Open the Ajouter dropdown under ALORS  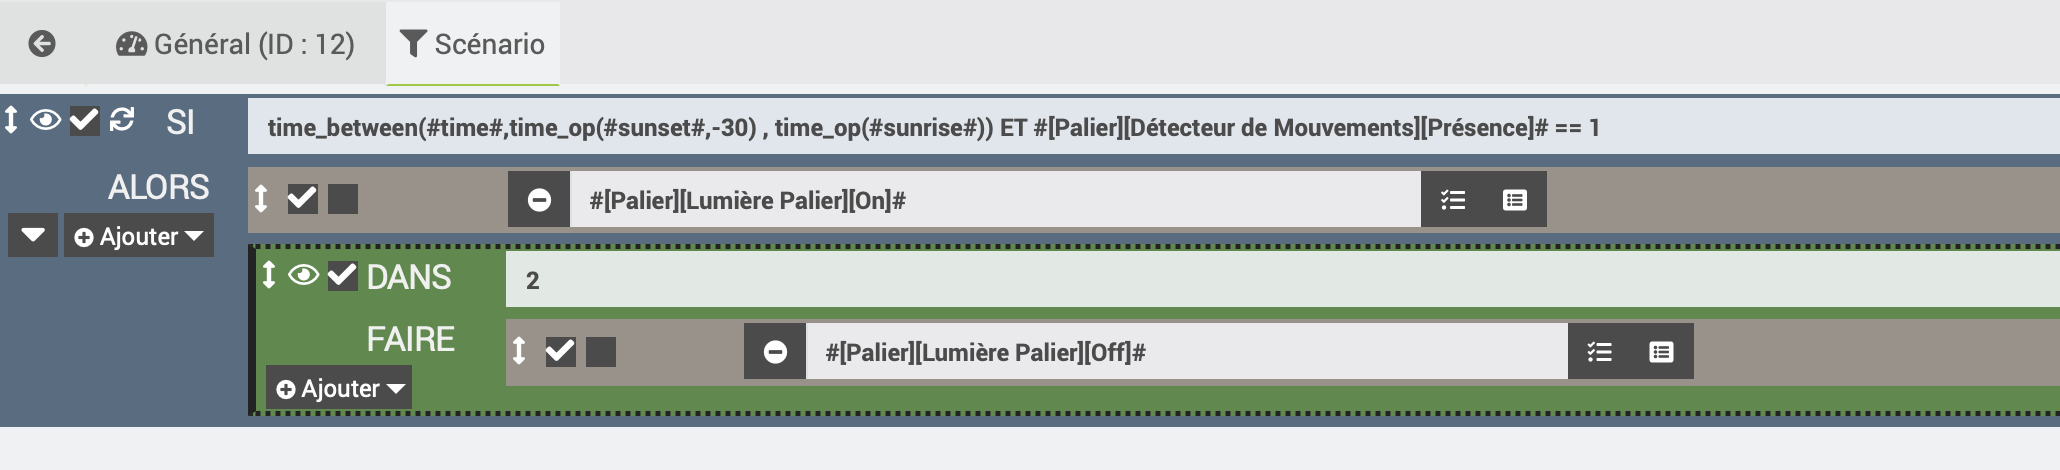[x=139, y=236]
